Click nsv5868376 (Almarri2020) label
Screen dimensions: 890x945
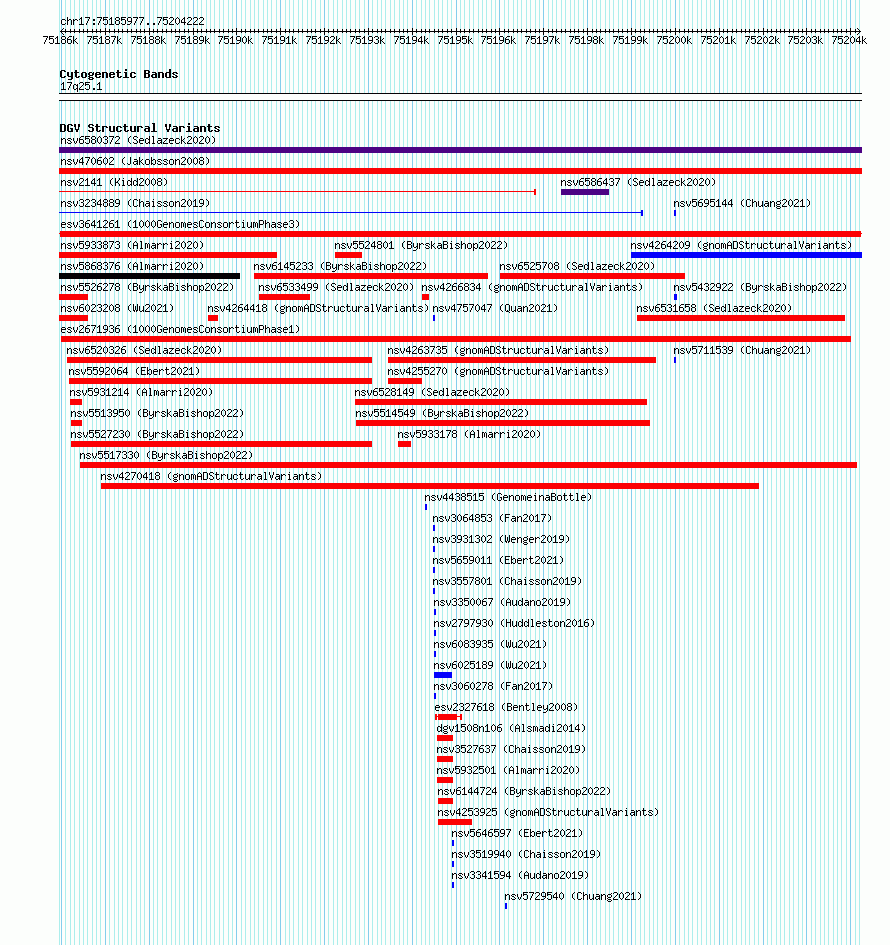(132, 266)
